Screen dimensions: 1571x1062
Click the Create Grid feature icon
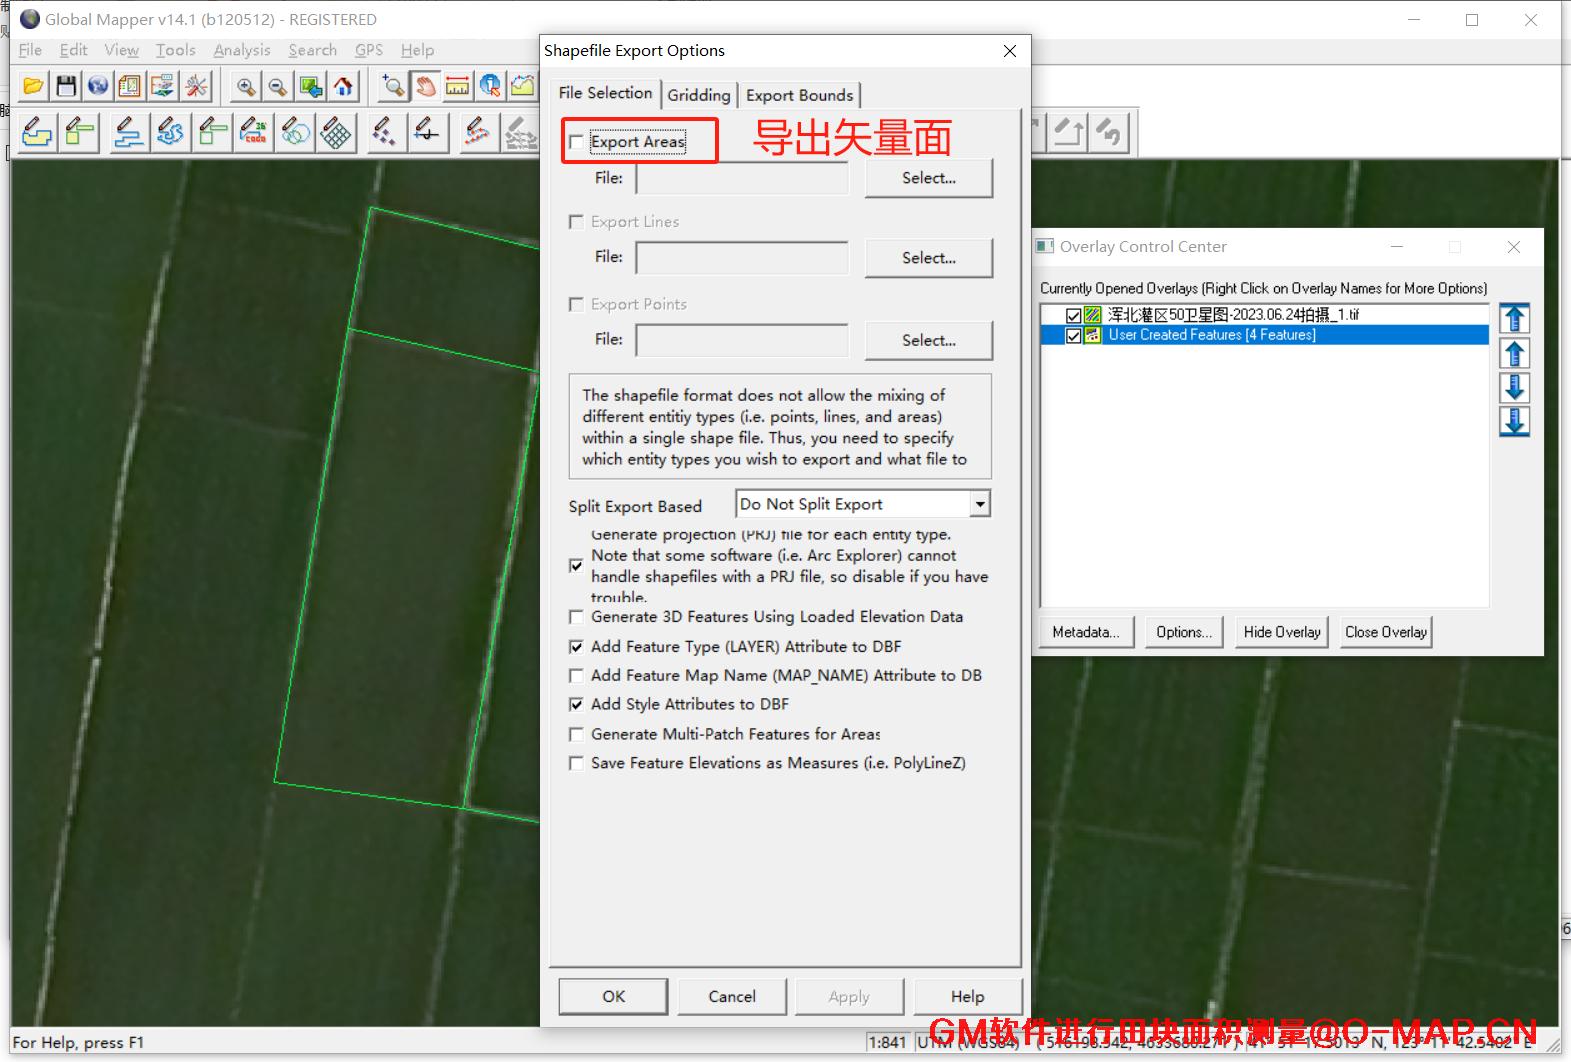point(337,132)
